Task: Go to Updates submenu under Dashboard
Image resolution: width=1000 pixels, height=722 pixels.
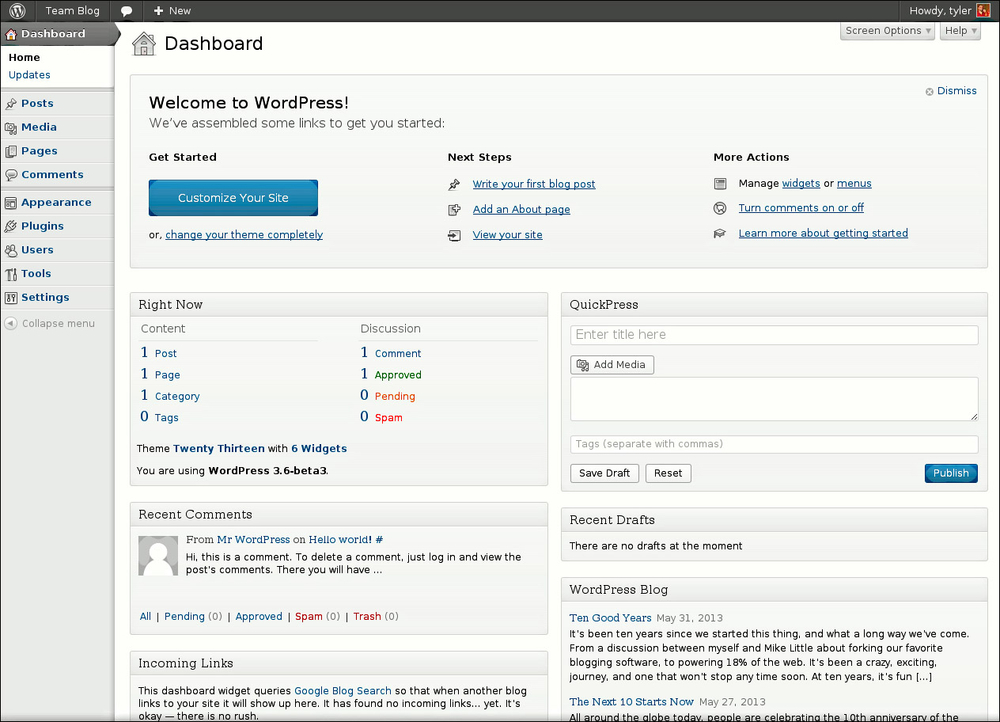Action: pyautogui.click(x=29, y=75)
